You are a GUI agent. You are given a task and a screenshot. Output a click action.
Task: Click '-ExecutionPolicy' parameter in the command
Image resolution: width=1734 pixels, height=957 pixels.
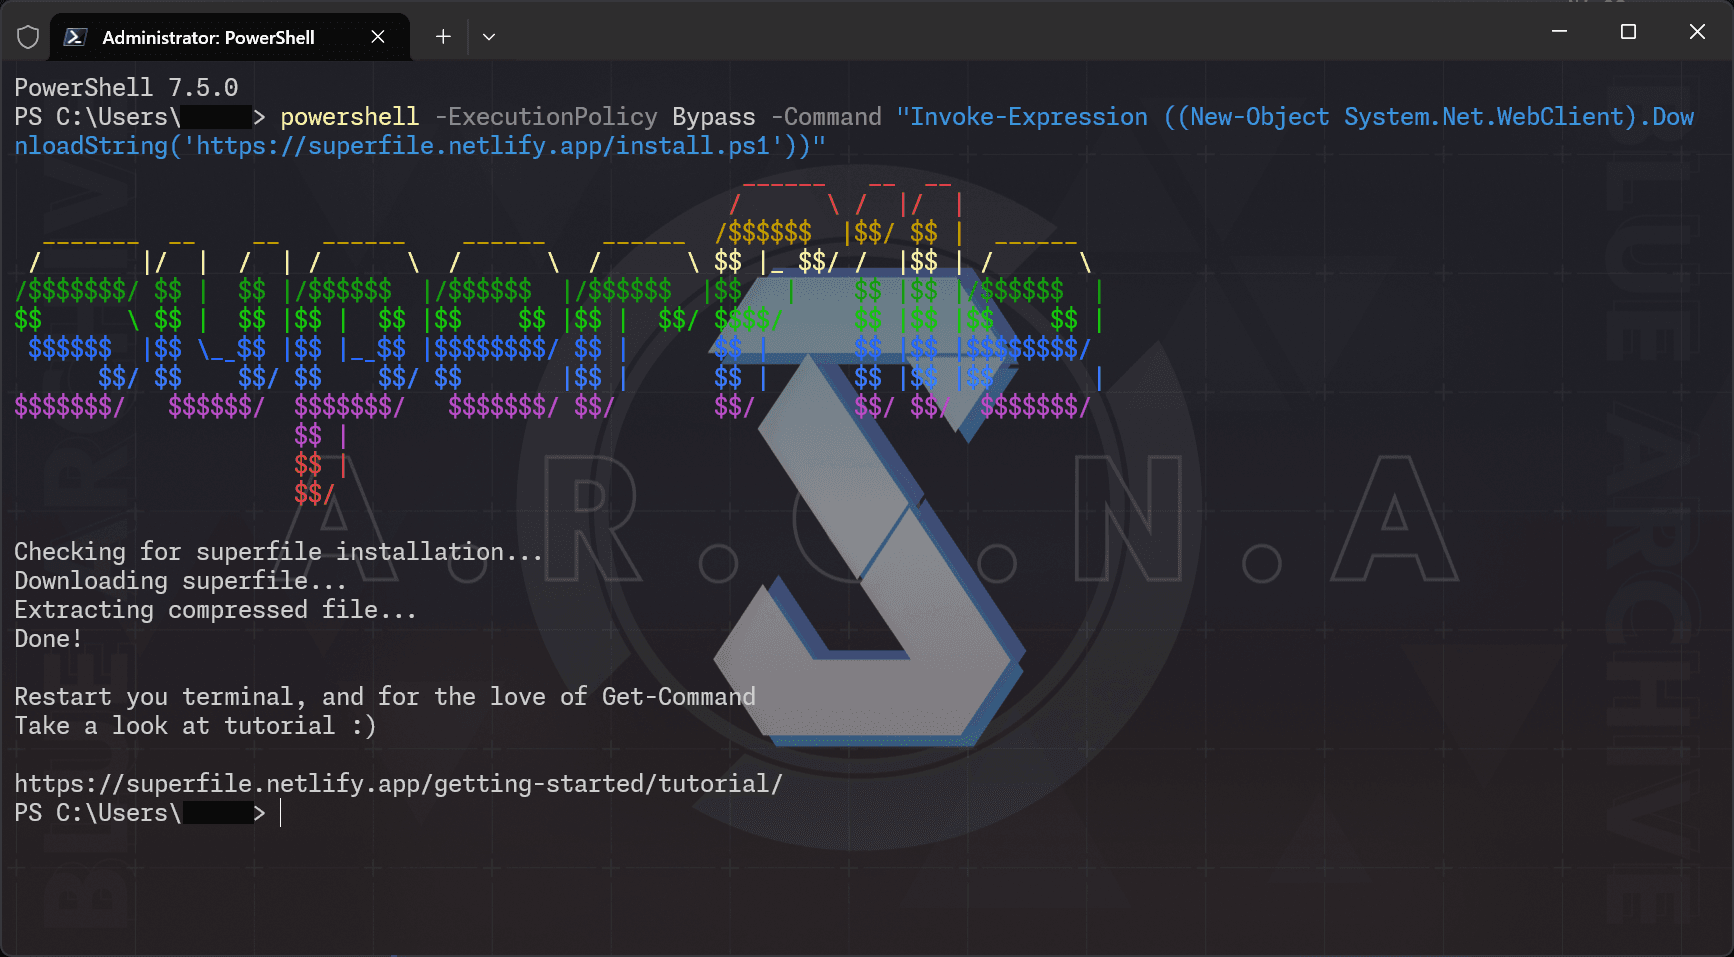click(546, 117)
